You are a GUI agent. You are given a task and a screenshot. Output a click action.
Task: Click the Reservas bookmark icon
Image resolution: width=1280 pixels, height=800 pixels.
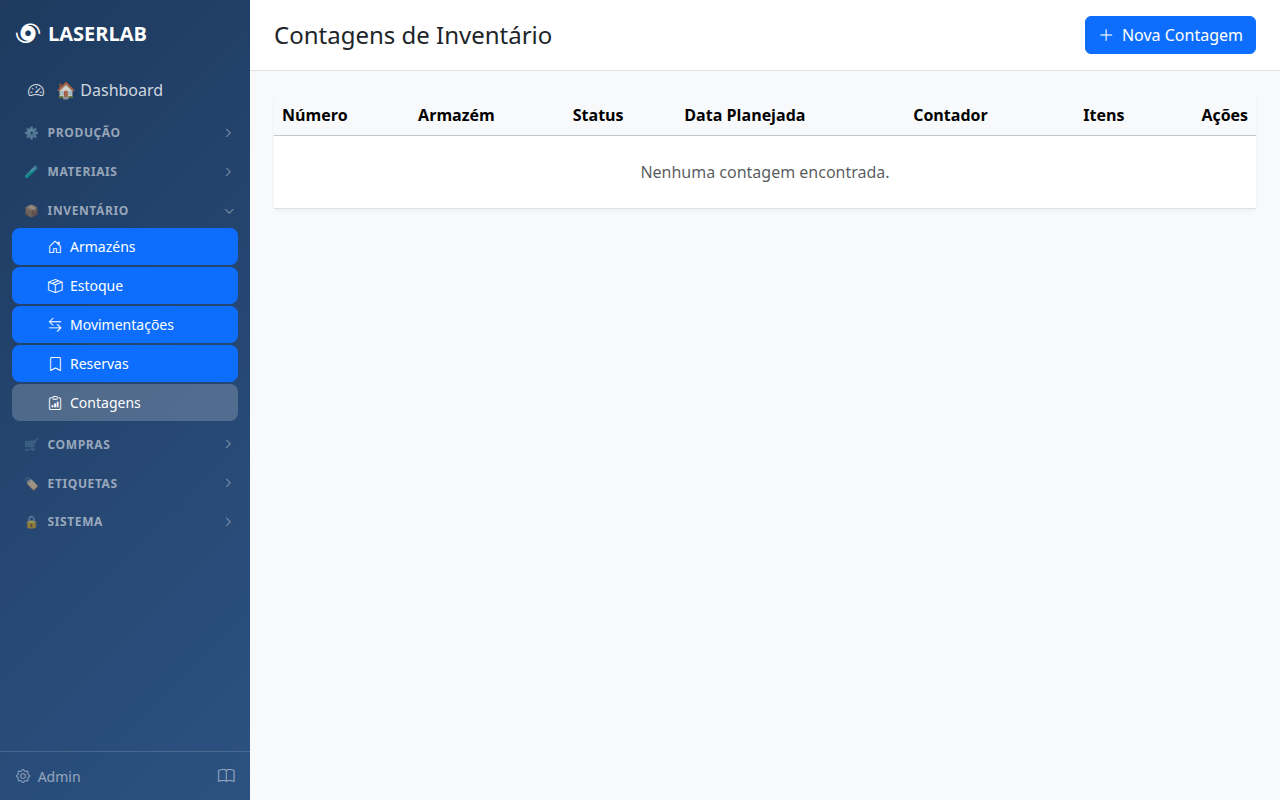[x=55, y=363]
